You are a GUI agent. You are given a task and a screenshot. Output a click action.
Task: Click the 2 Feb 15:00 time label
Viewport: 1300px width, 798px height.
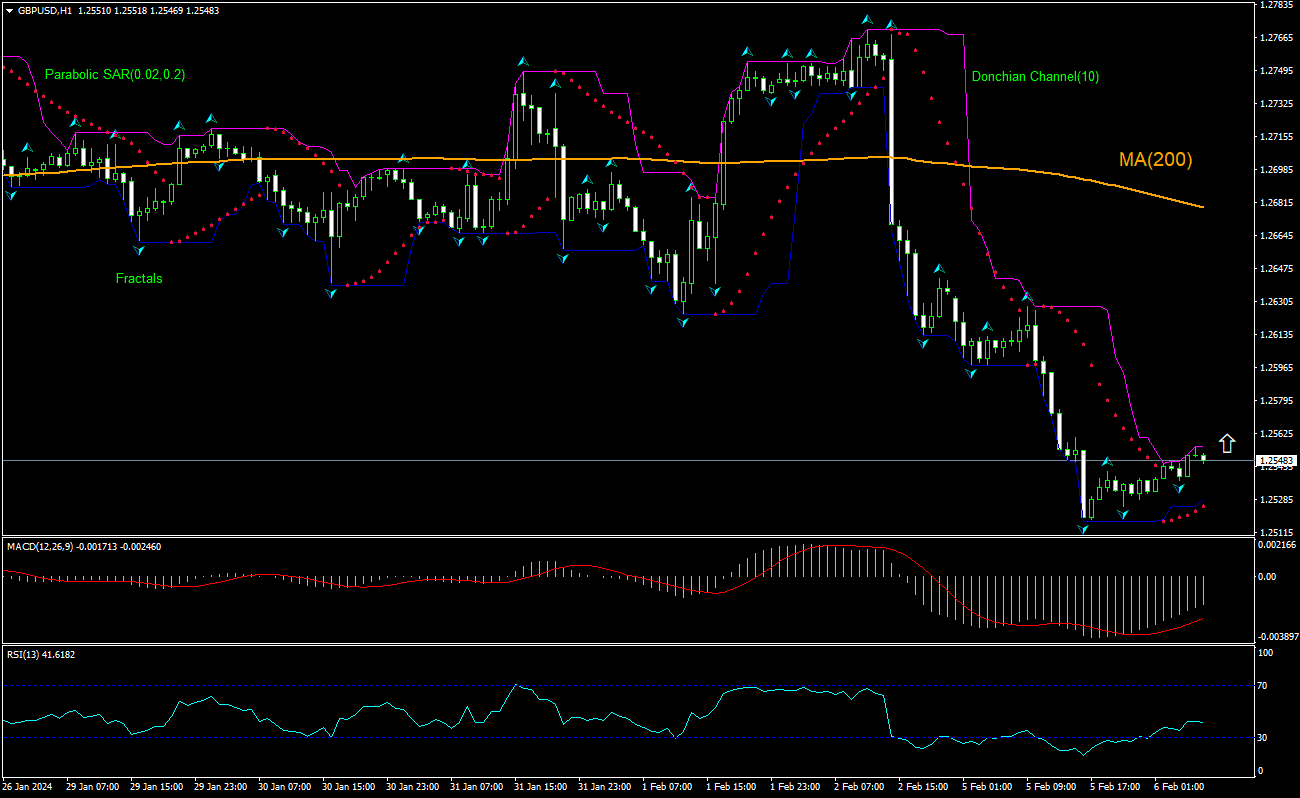[x=923, y=787]
